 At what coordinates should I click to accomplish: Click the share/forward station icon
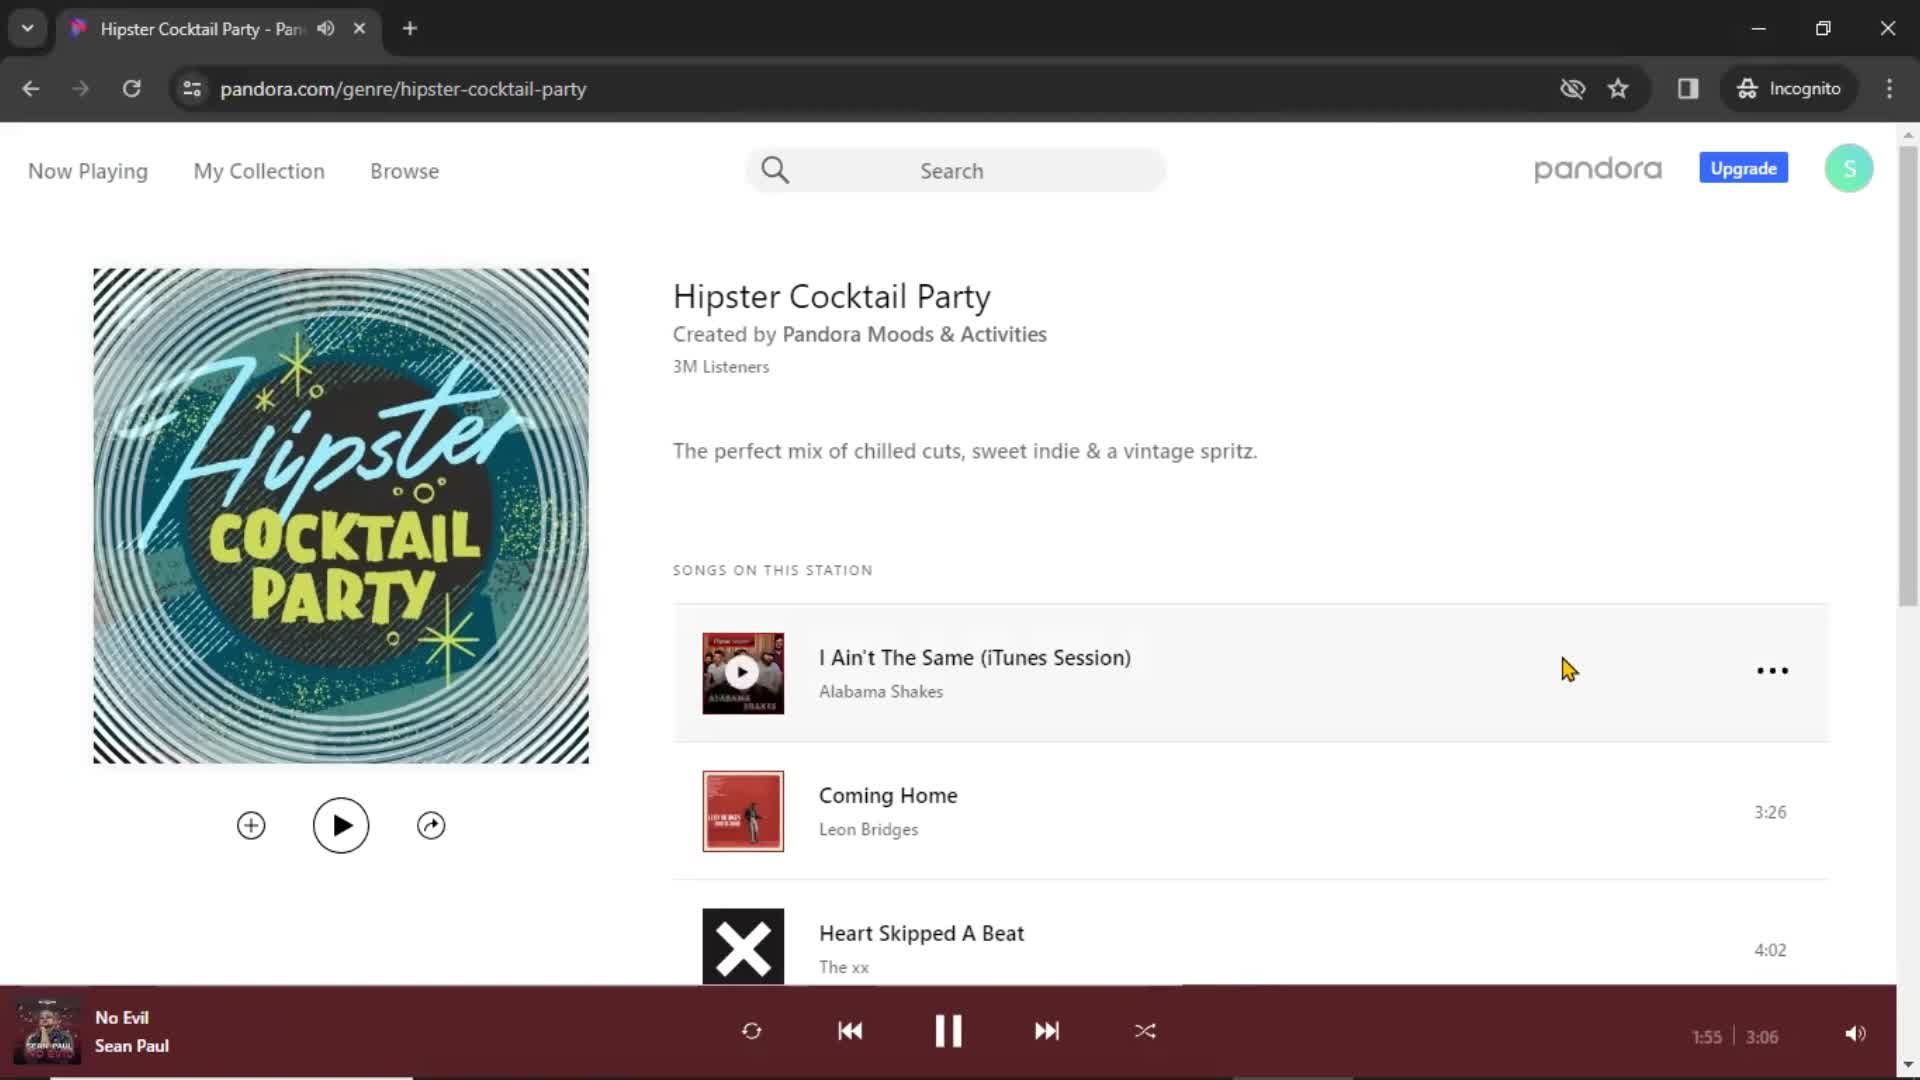coord(430,824)
